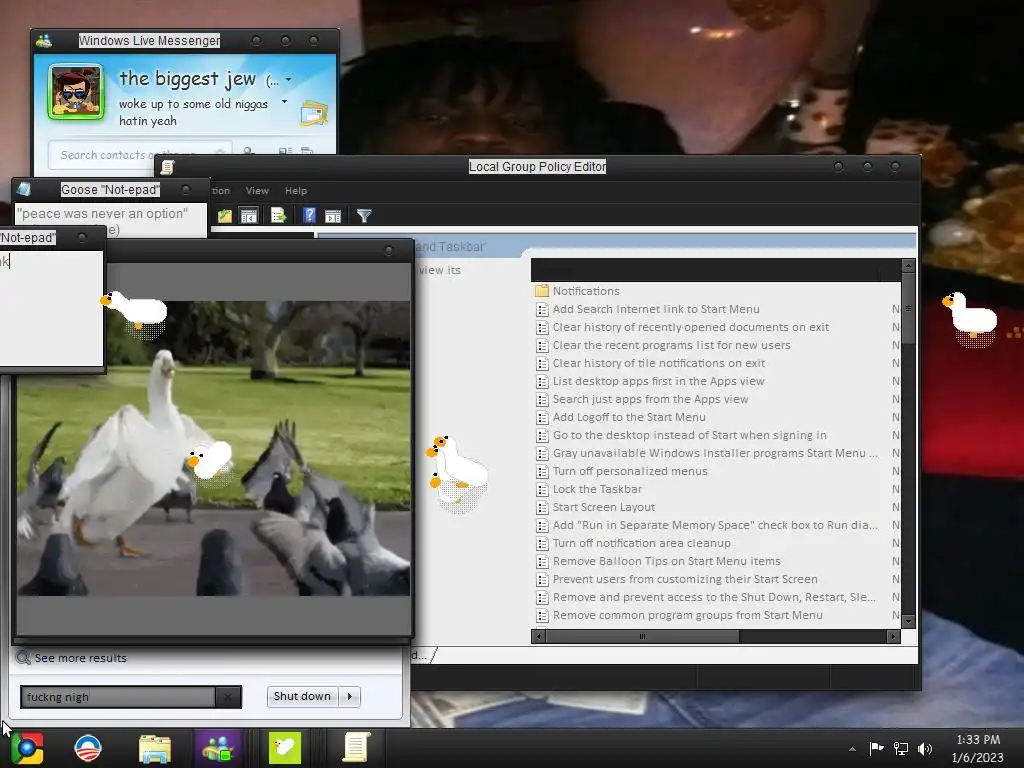The width and height of the screenshot is (1024, 768).
Task: Click the policy list scroll up arrow
Action: [908, 266]
